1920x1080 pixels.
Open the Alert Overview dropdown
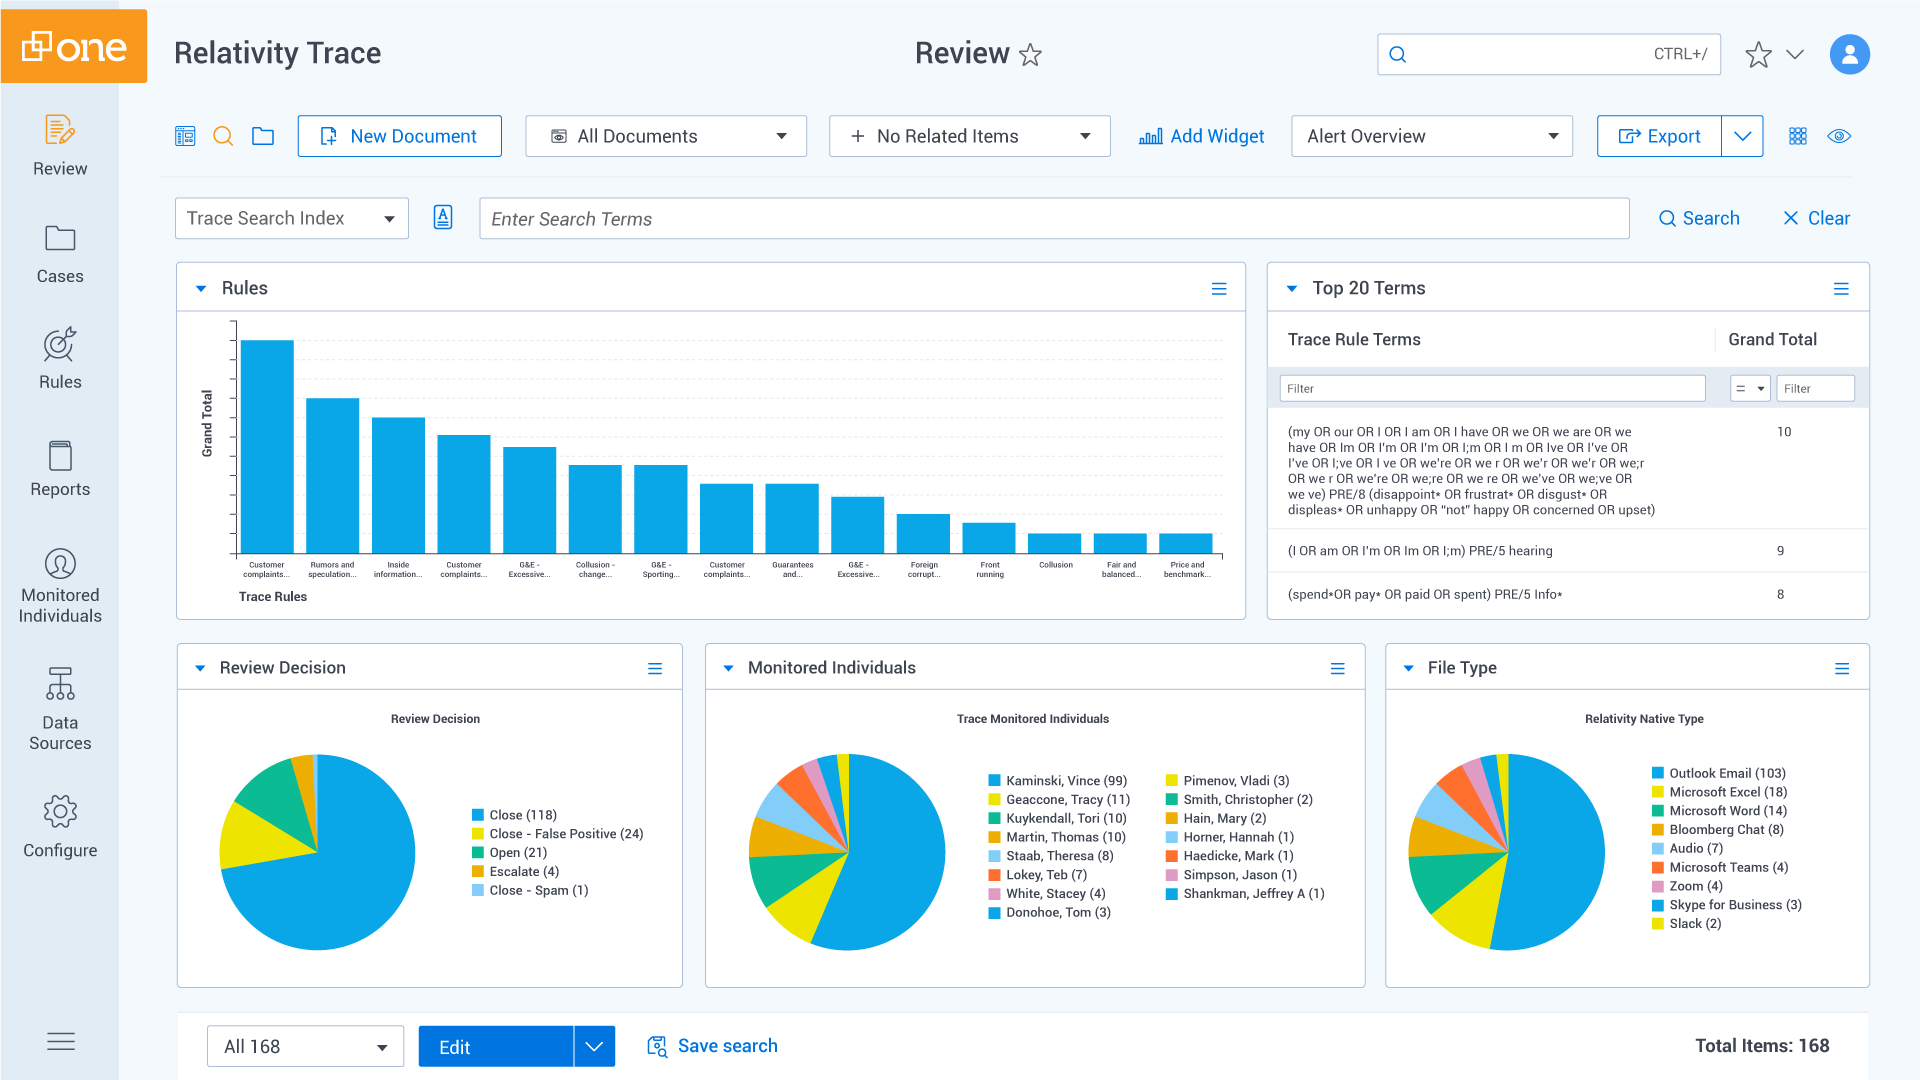pos(1432,136)
